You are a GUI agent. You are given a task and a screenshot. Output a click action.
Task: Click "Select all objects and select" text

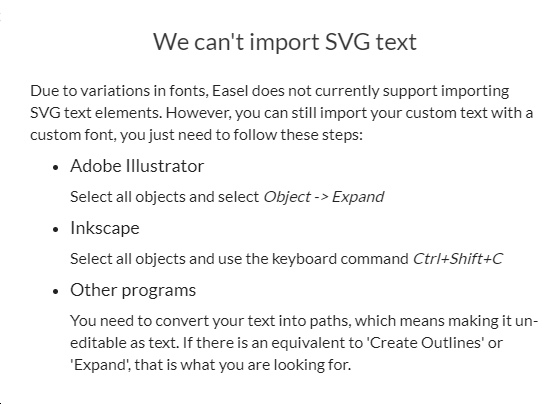coord(165,197)
